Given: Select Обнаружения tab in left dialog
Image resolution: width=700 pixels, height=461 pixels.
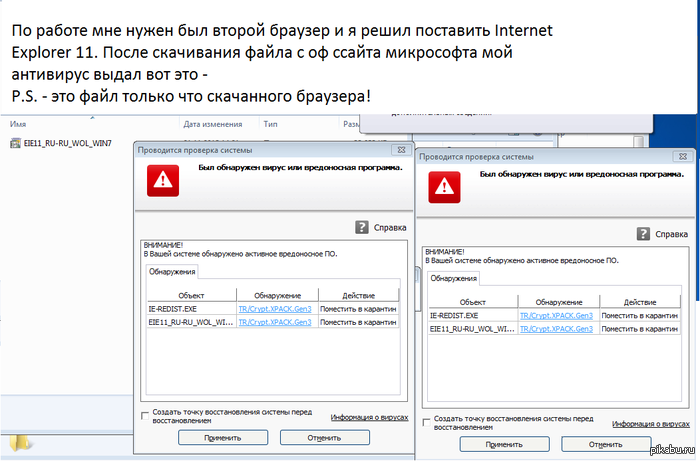Looking at the screenshot, I should tap(172, 271).
